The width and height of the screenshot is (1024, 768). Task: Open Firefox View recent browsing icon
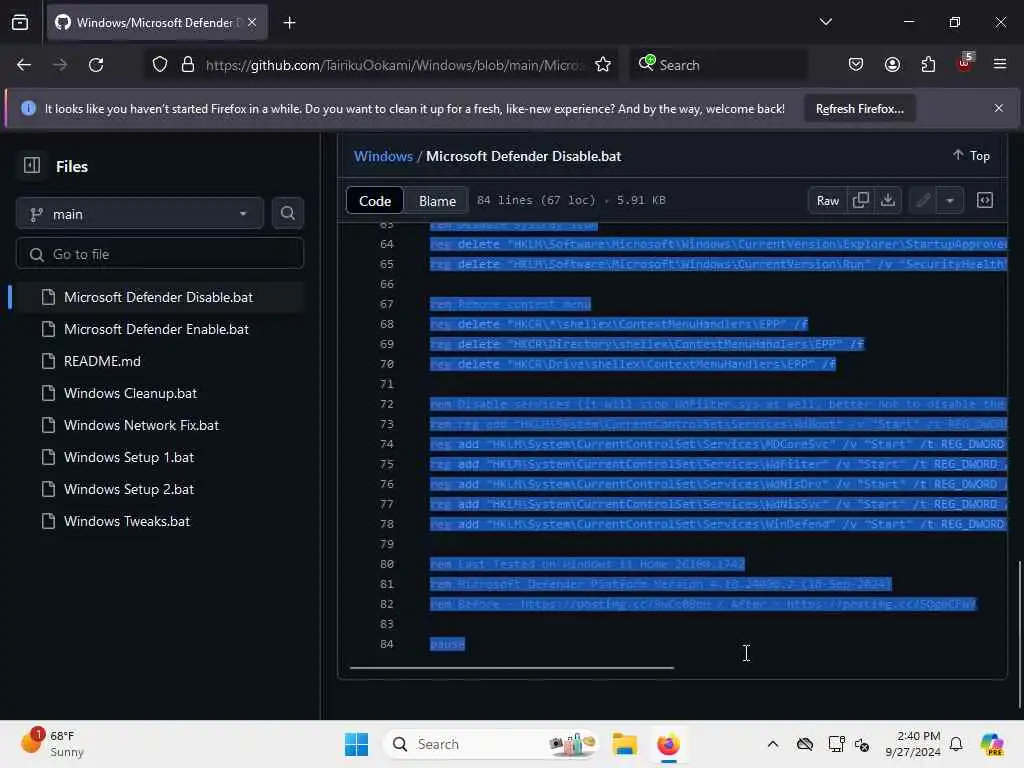pos(20,23)
